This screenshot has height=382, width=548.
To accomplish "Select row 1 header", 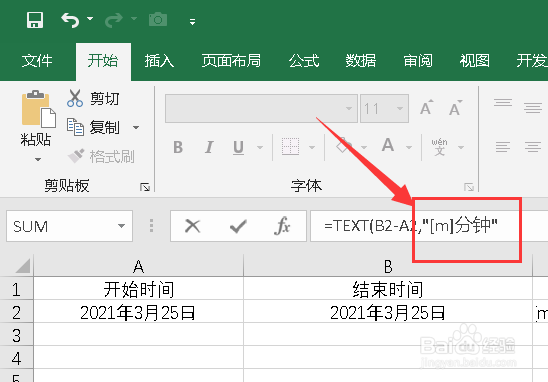I will point(16,289).
